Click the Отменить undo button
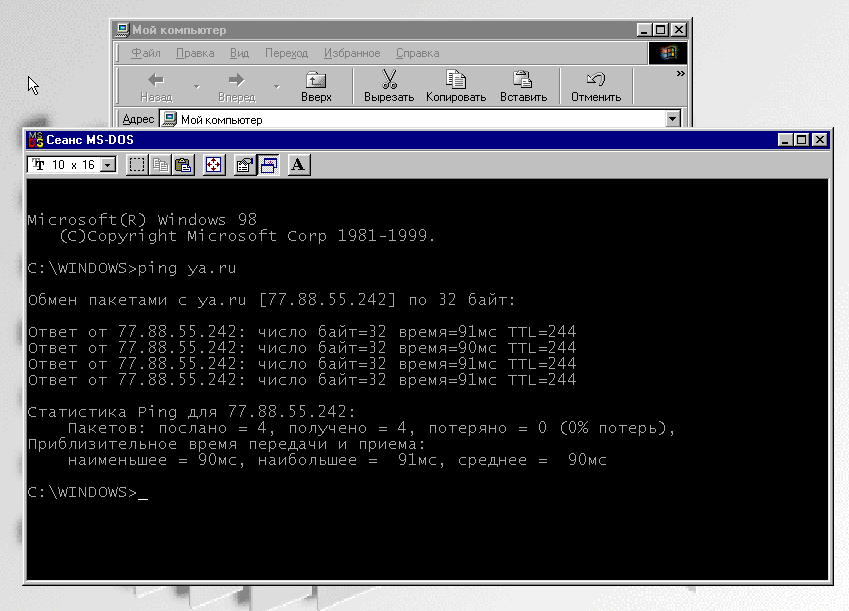849x611 pixels. coord(596,86)
